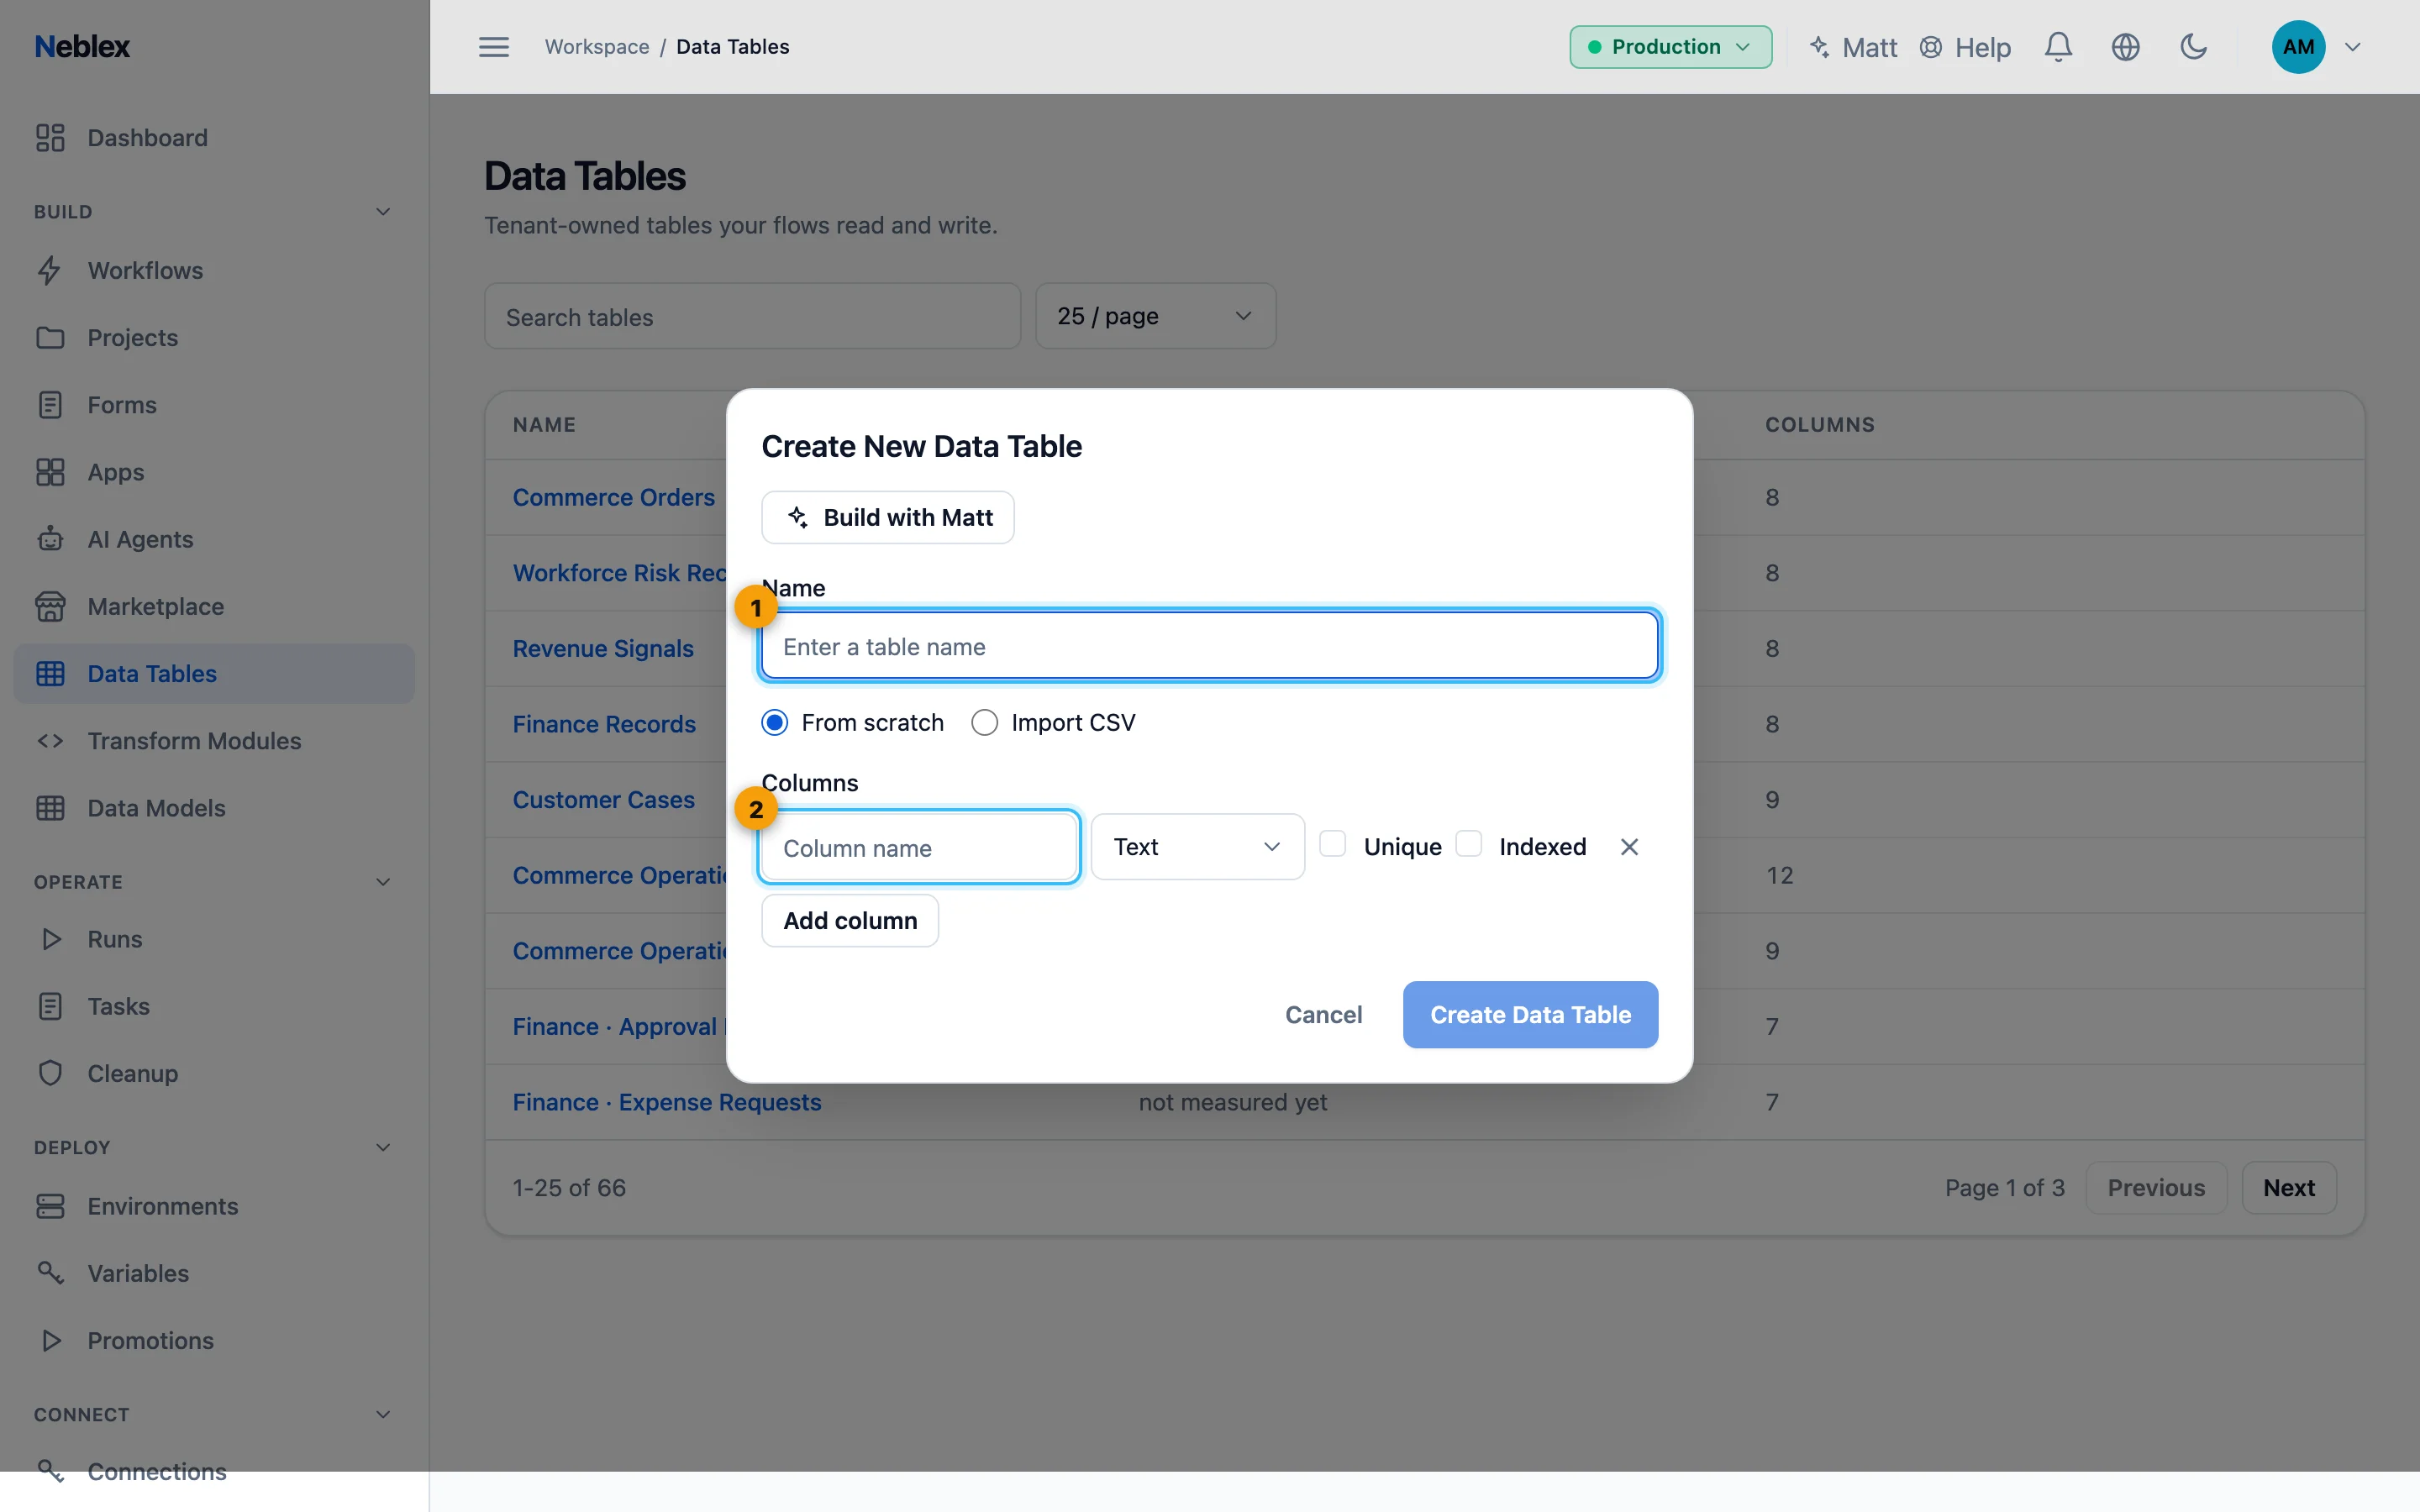The width and height of the screenshot is (2420, 1512).
Task: Select the Import CSV radio option
Action: click(x=984, y=723)
